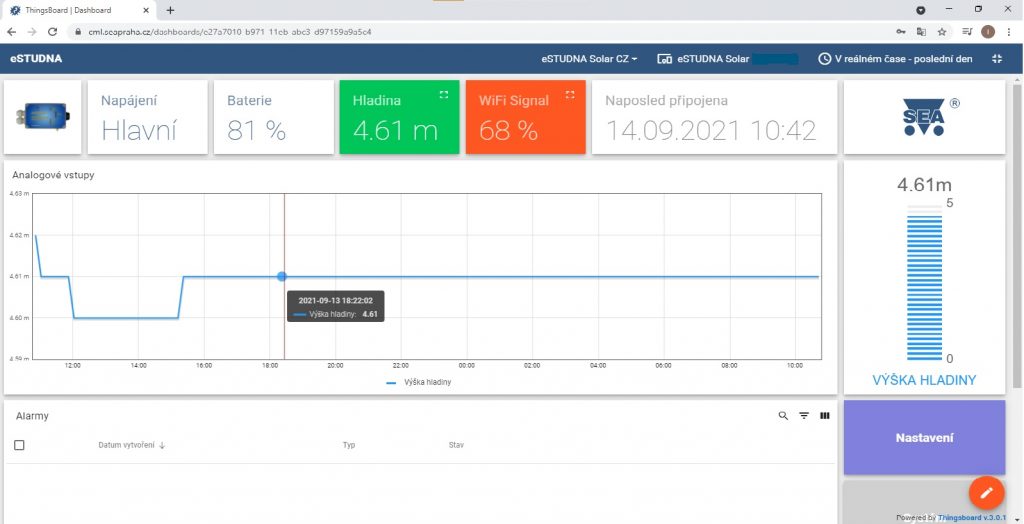Click the browser forward arrow

click(x=31, y=31)
